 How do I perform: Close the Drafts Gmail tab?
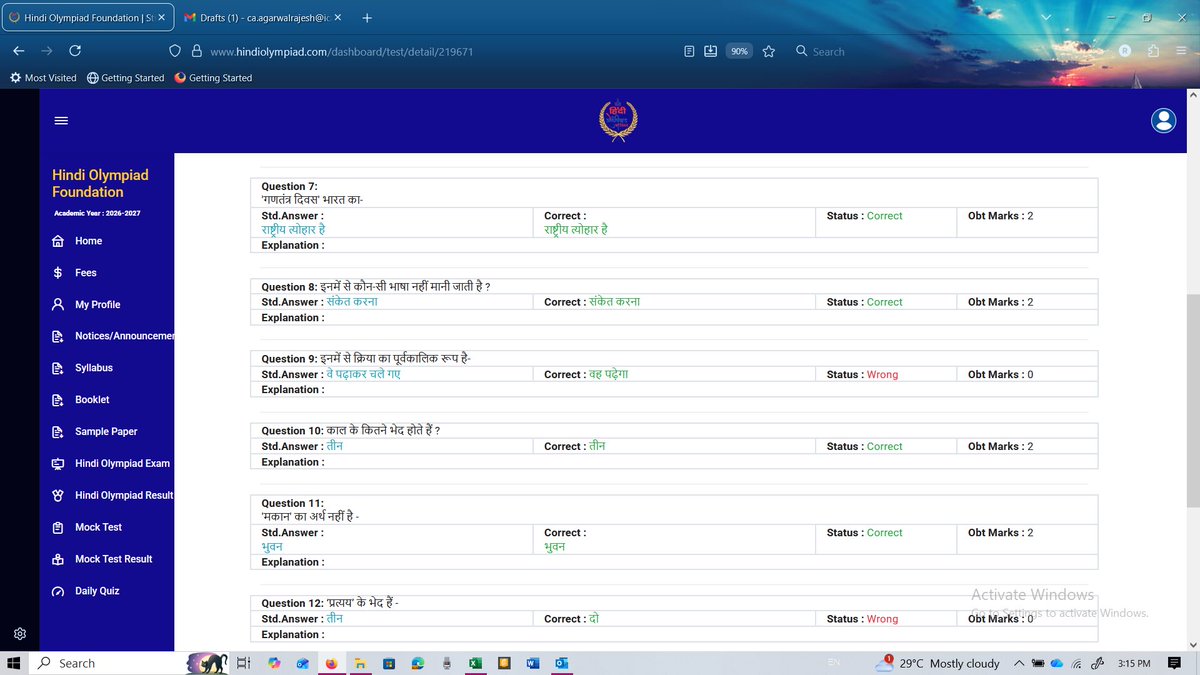click(338, 18)
